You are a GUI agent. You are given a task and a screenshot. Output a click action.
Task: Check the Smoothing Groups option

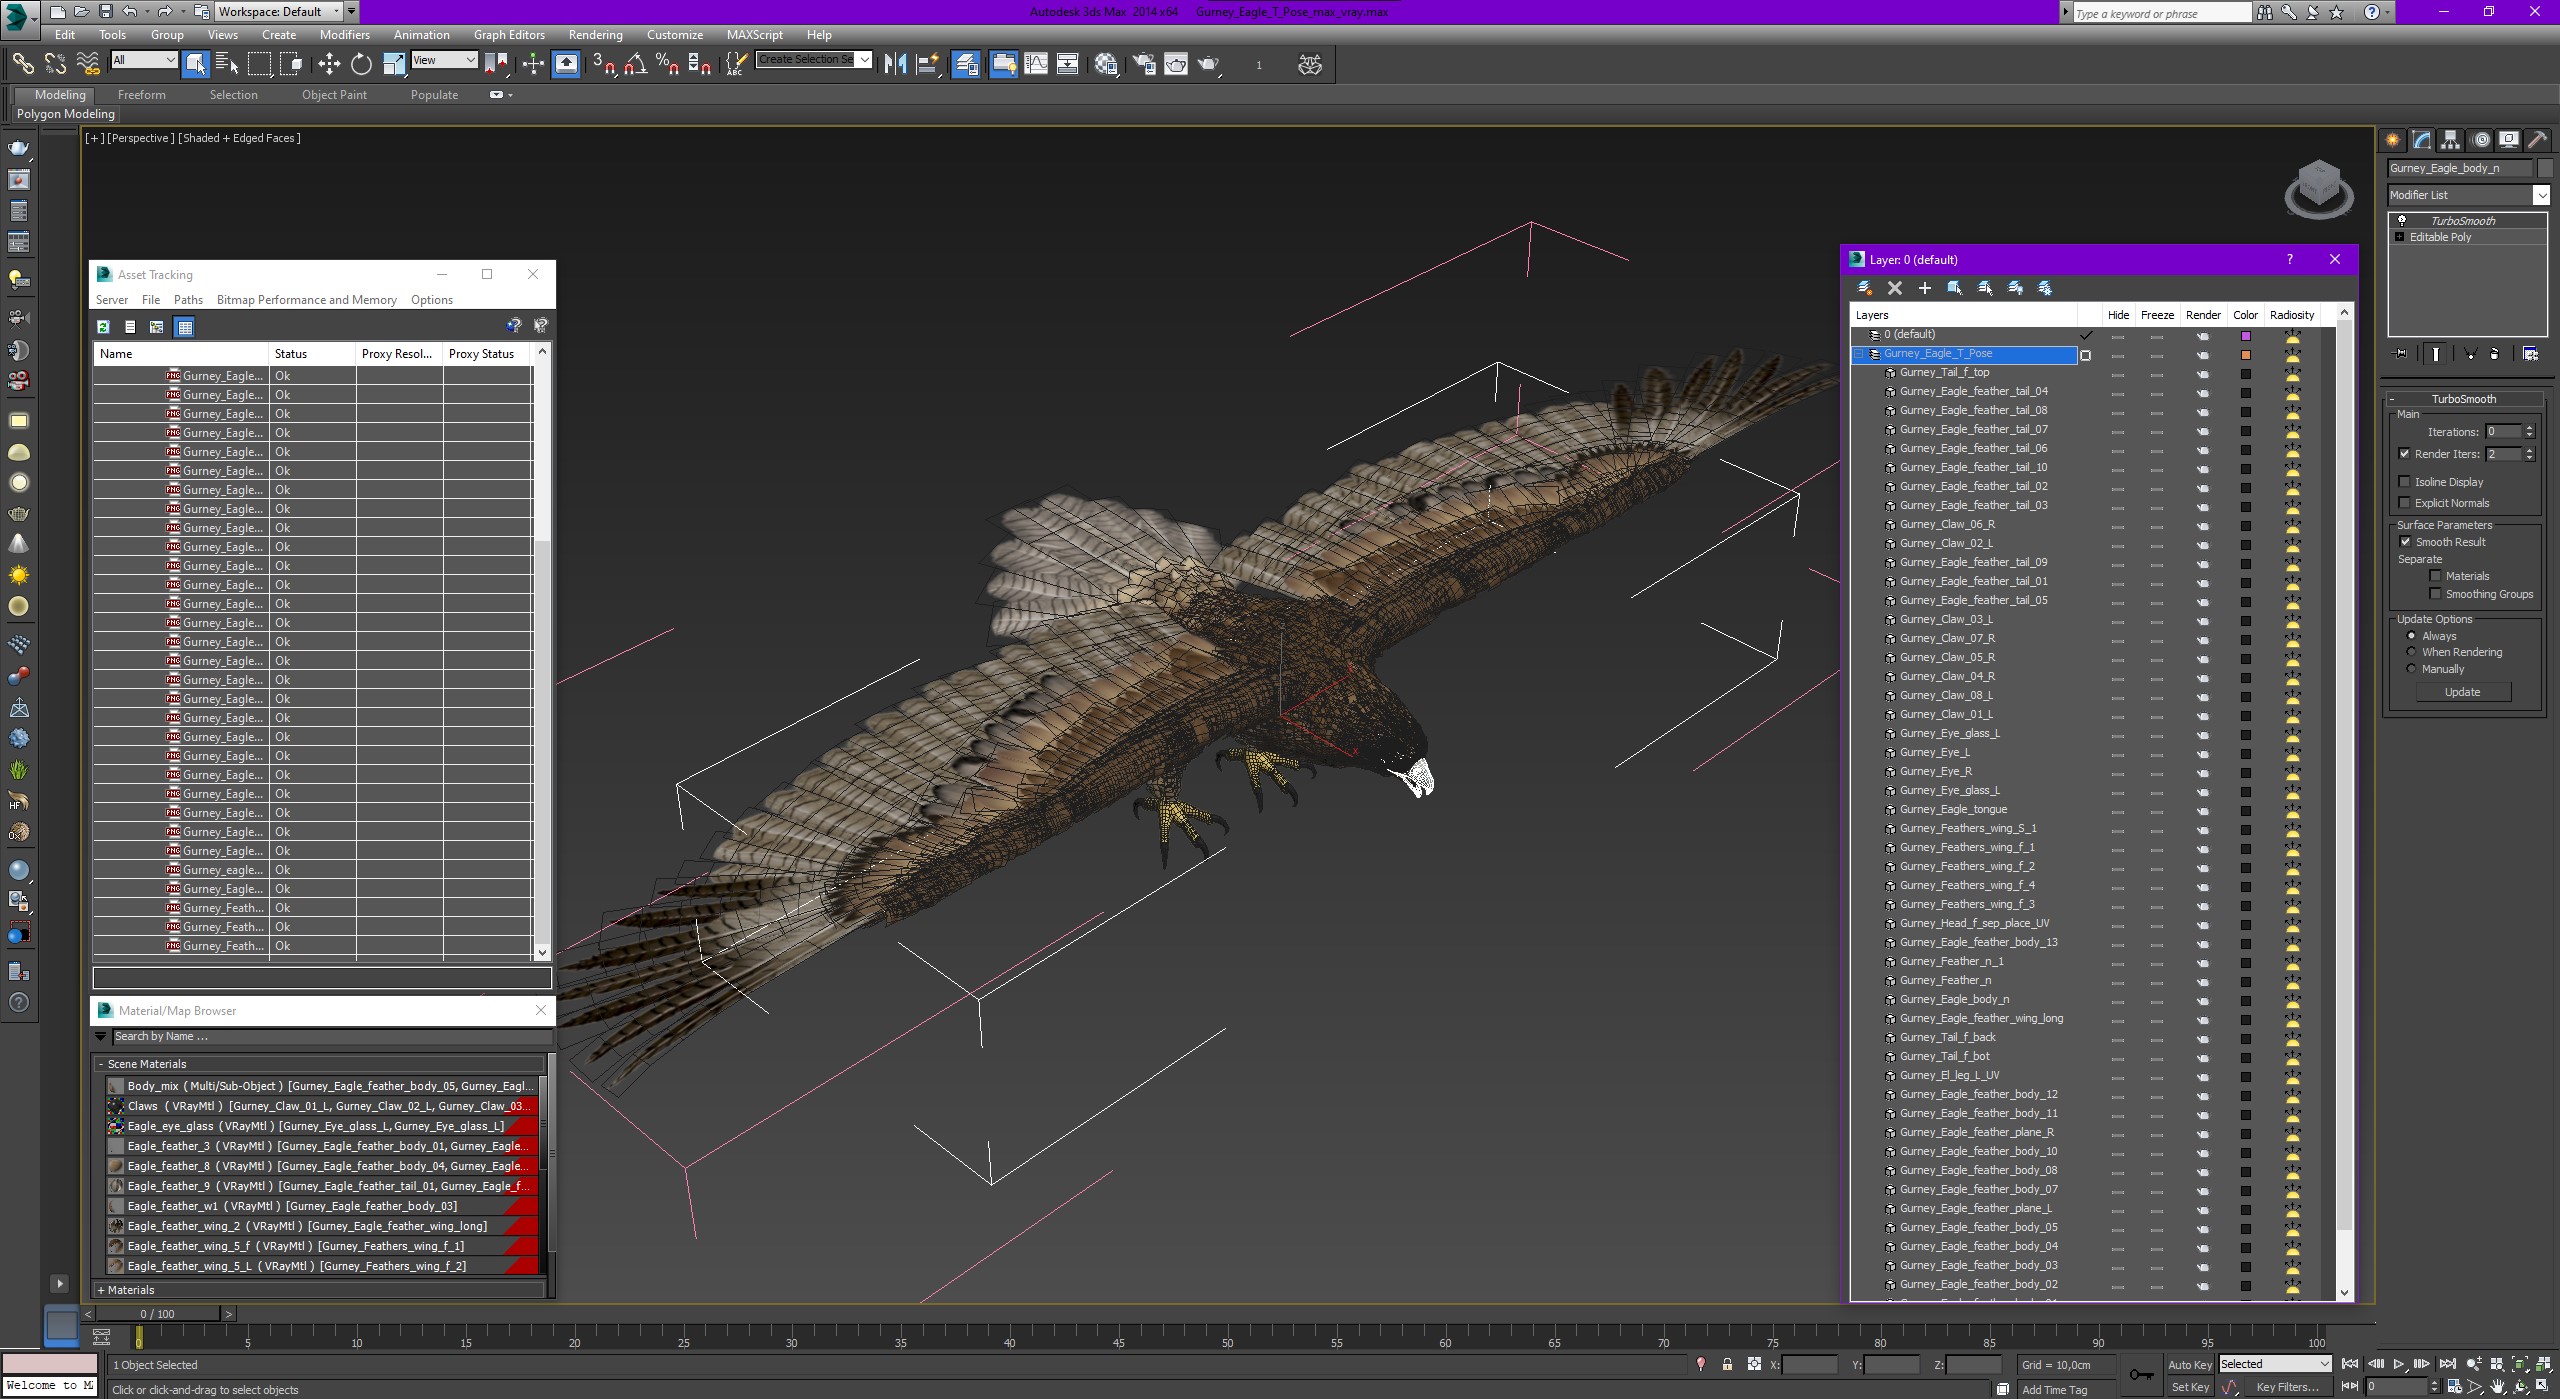point(2436,594)
